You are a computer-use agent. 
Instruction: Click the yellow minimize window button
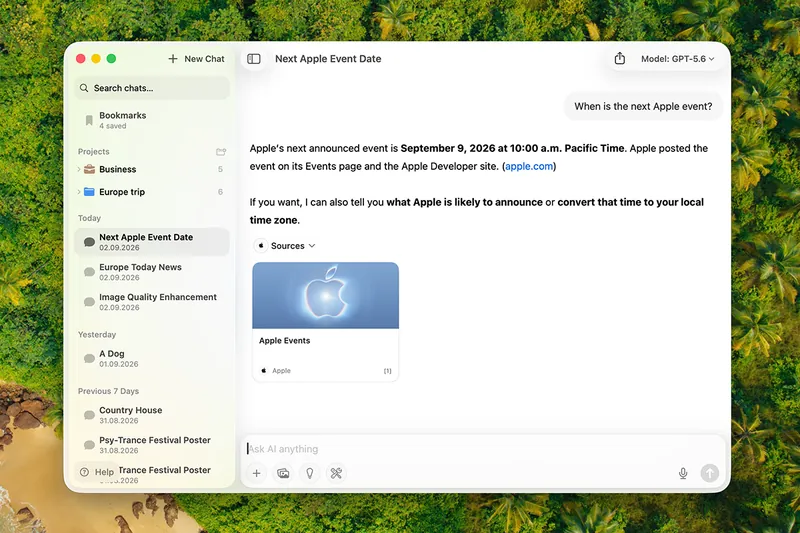click(96, 59)
